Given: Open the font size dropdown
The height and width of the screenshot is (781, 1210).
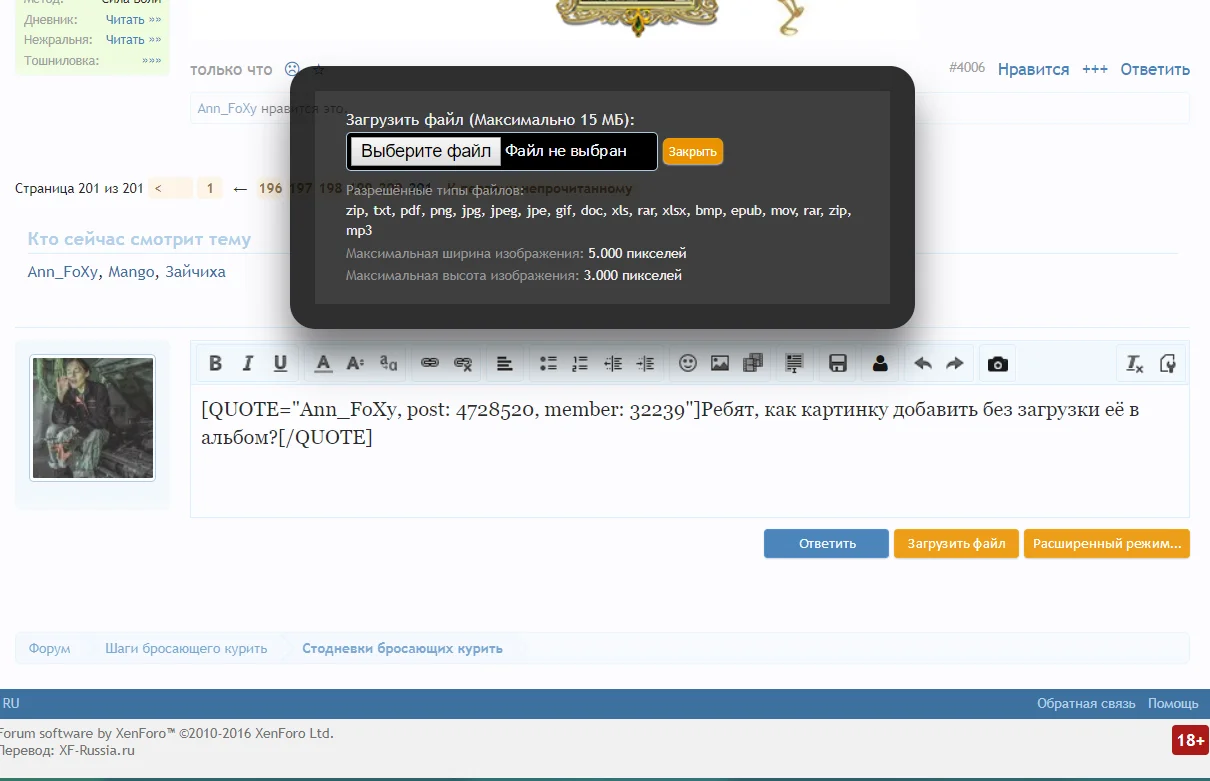Looking at the screenshot, I should [x=355, y=363].
